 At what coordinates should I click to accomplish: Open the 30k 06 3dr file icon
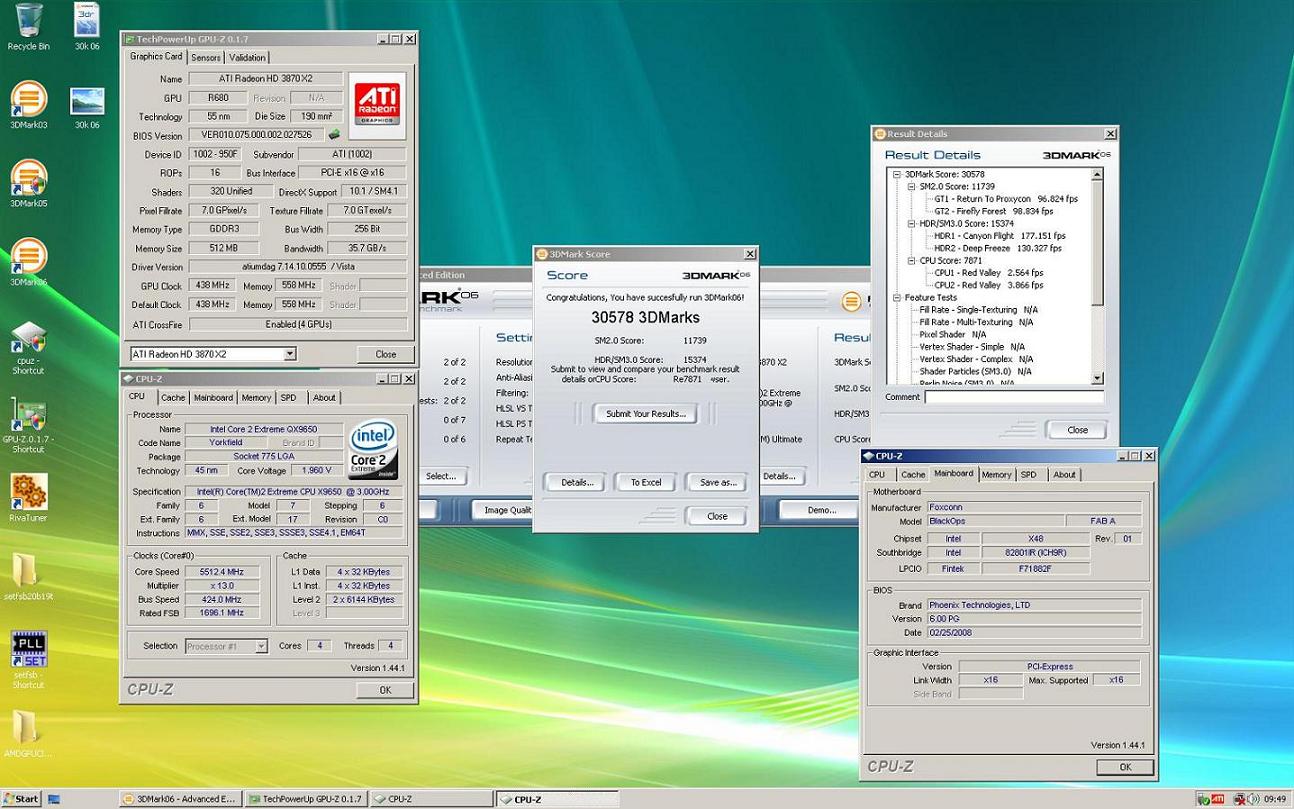(87, 26)
